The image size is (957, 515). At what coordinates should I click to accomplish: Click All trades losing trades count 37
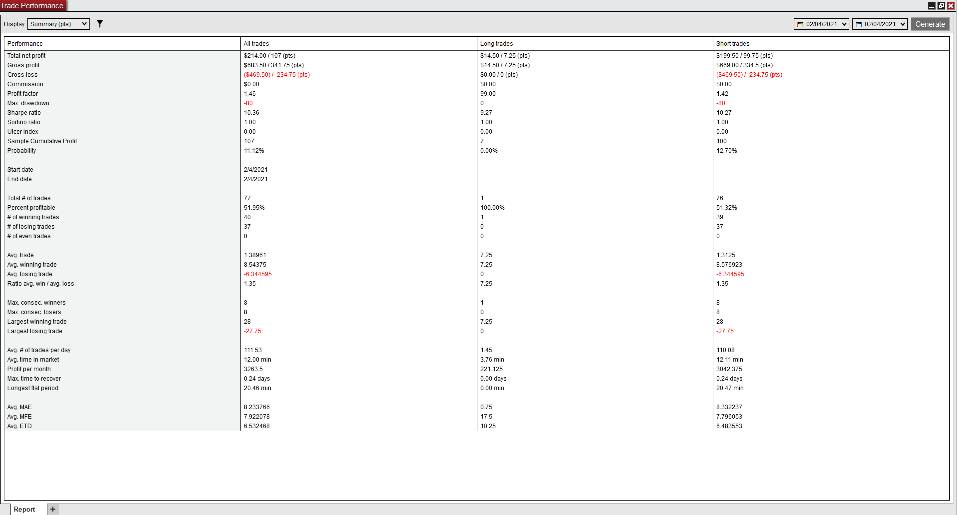click(247, 226)
